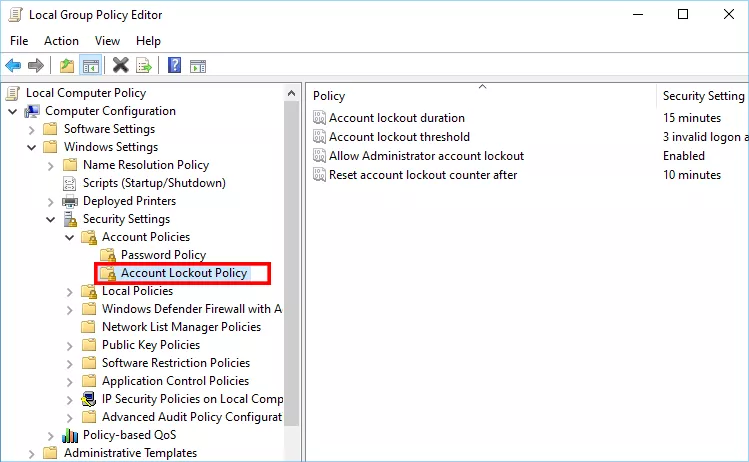
Task: Expand the Software Settings node
Action: [32, 130]
